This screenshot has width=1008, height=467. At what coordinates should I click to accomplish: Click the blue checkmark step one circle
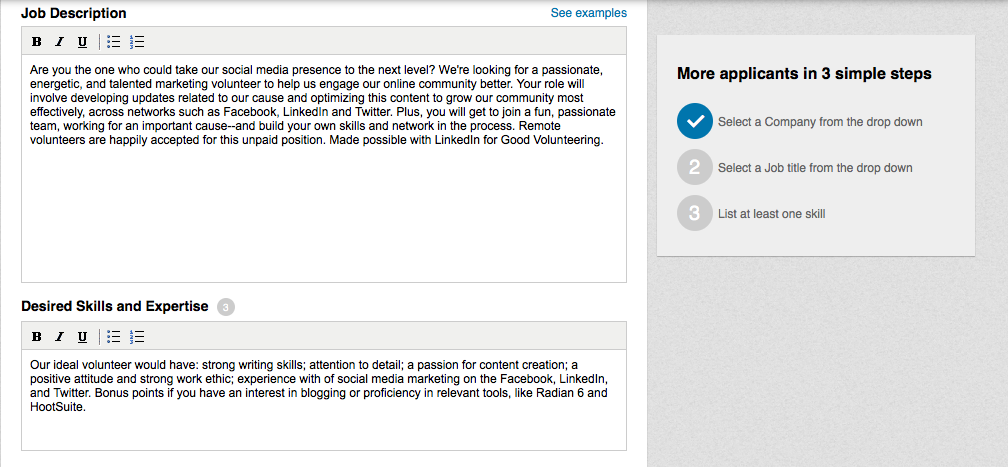695,121
